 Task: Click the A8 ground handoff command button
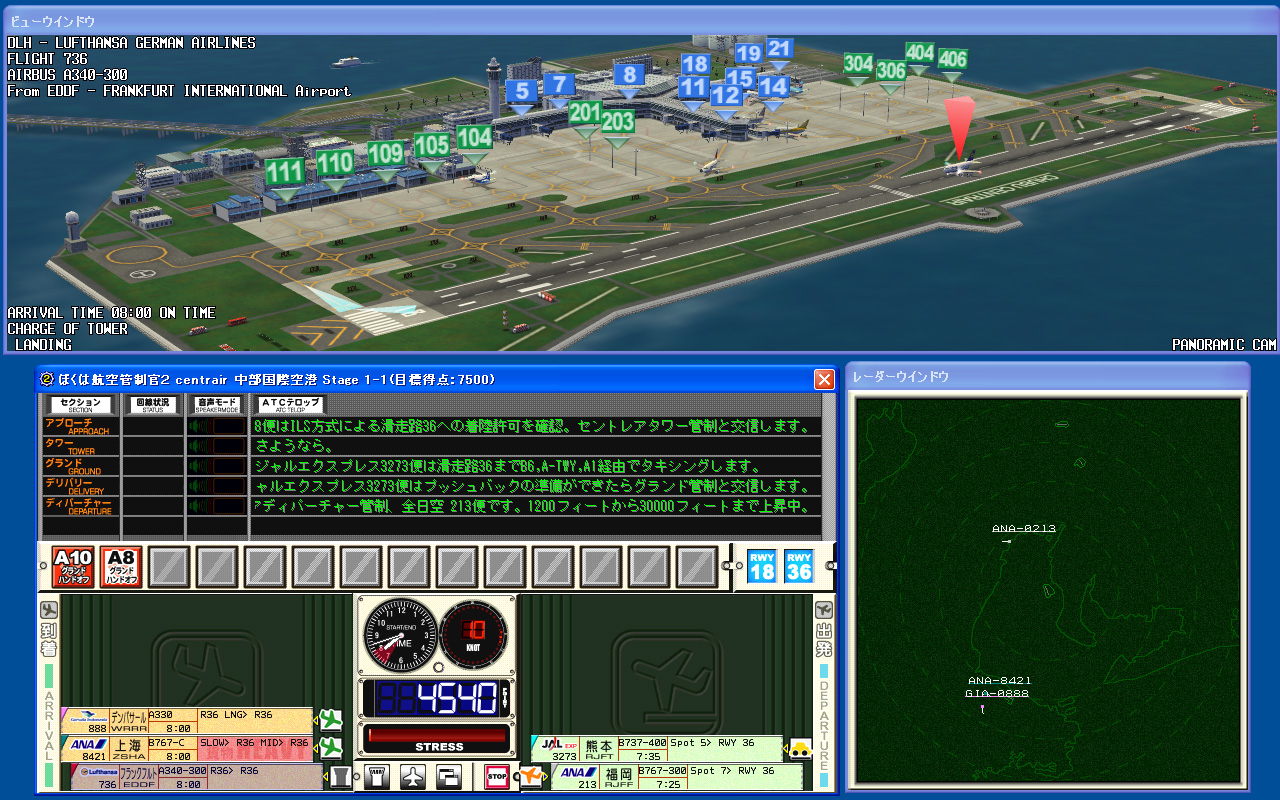(121, 567)
